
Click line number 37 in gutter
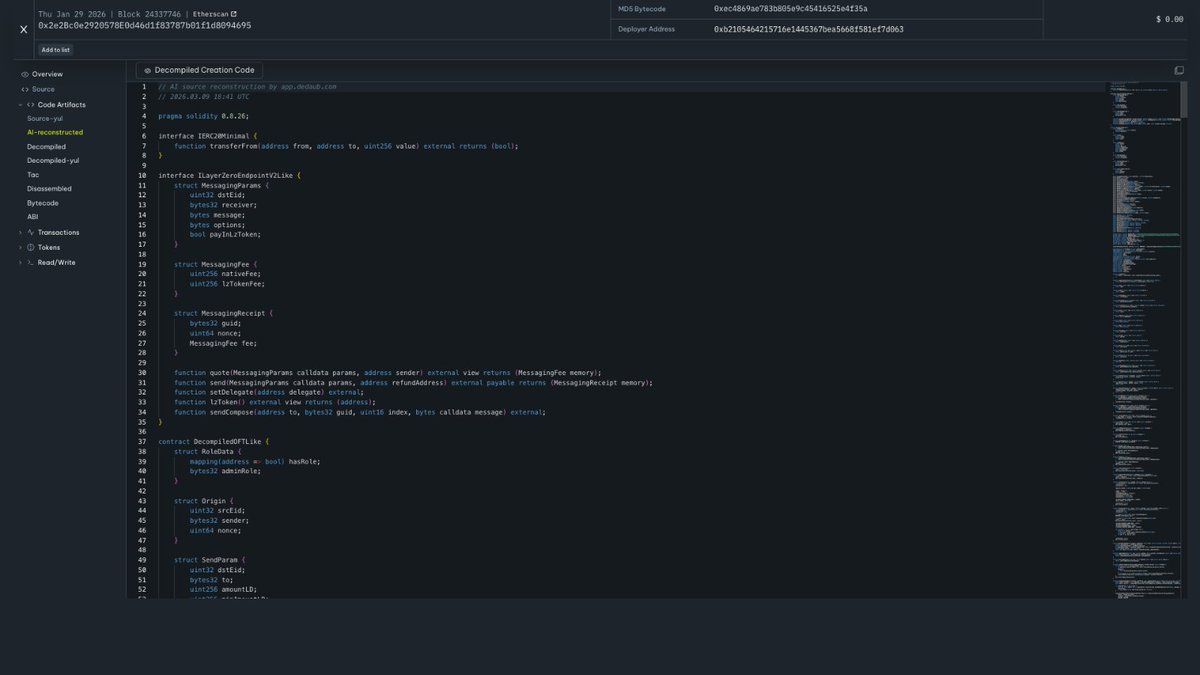point(142,441)
